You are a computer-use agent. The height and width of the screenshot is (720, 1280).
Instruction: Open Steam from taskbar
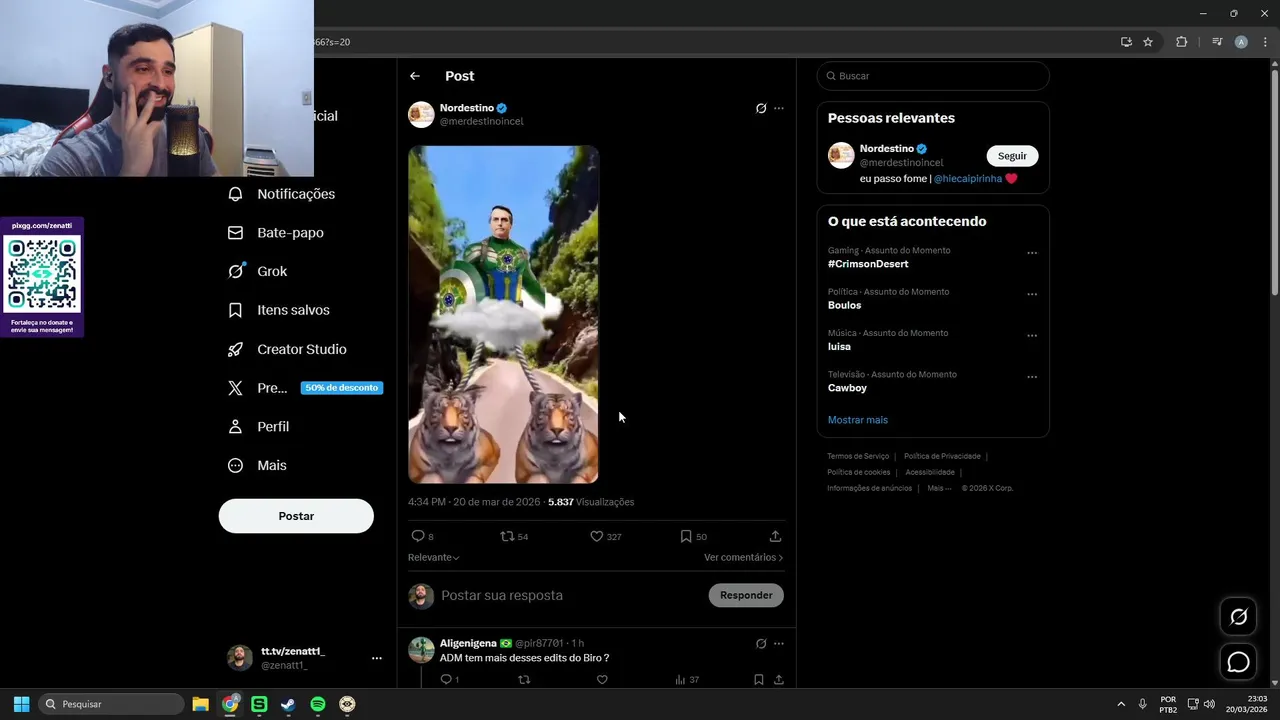click(x=288, y=704)
